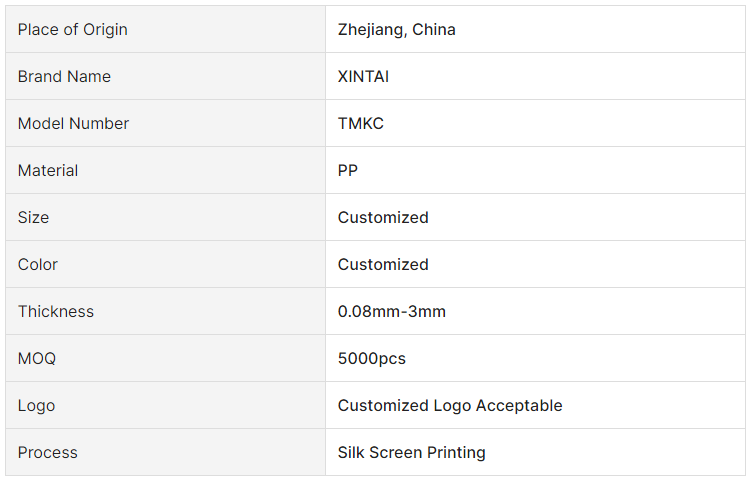The image size is (755, 483).
Task: Click the MOQ label cell
Action: [x=165, y=358]
